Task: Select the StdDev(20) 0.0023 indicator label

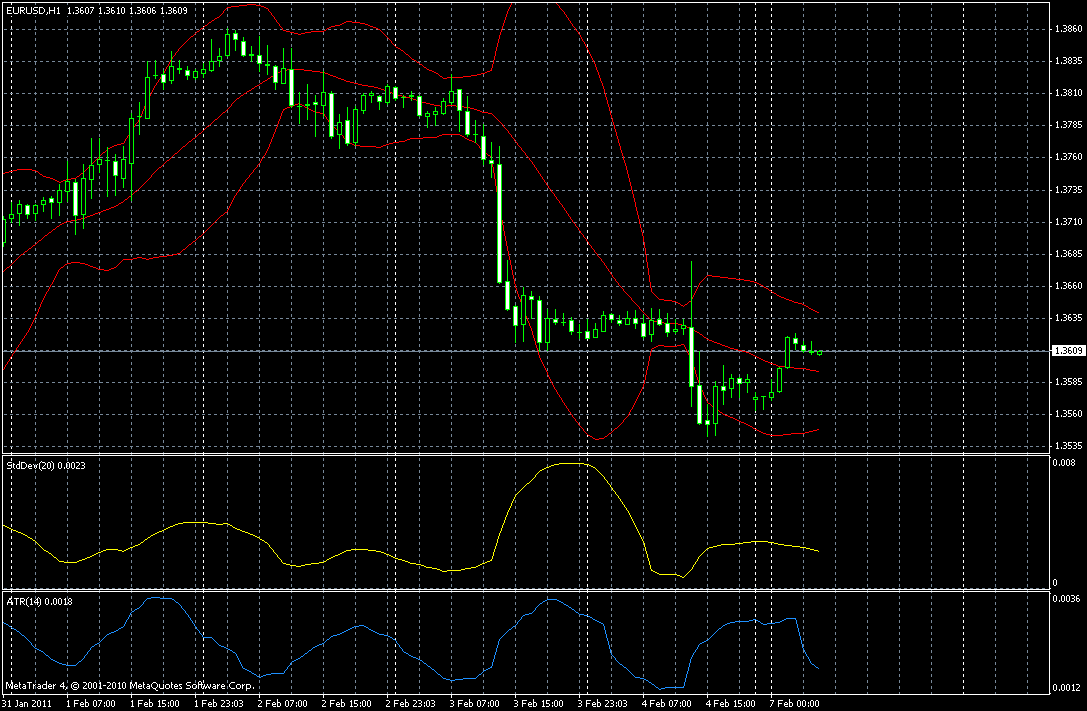Action: coord(46,466)
